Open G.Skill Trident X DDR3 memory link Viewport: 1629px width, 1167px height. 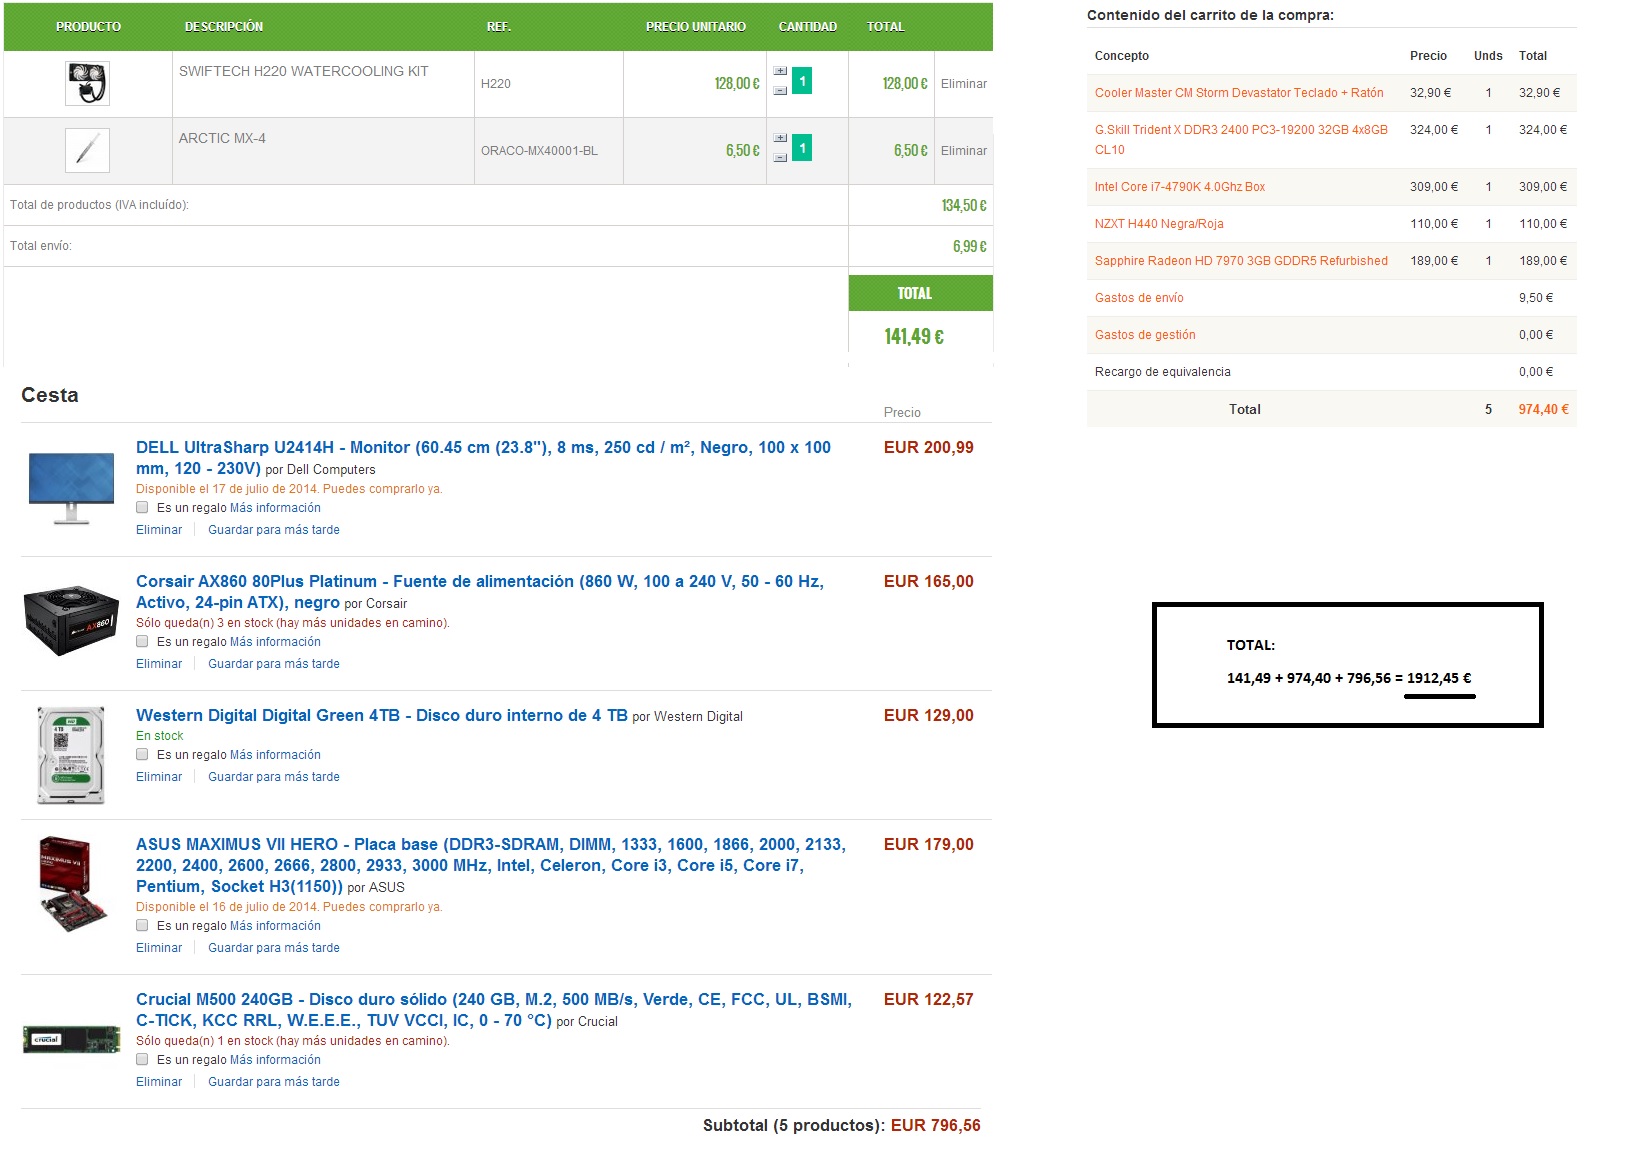(1241, 140)
